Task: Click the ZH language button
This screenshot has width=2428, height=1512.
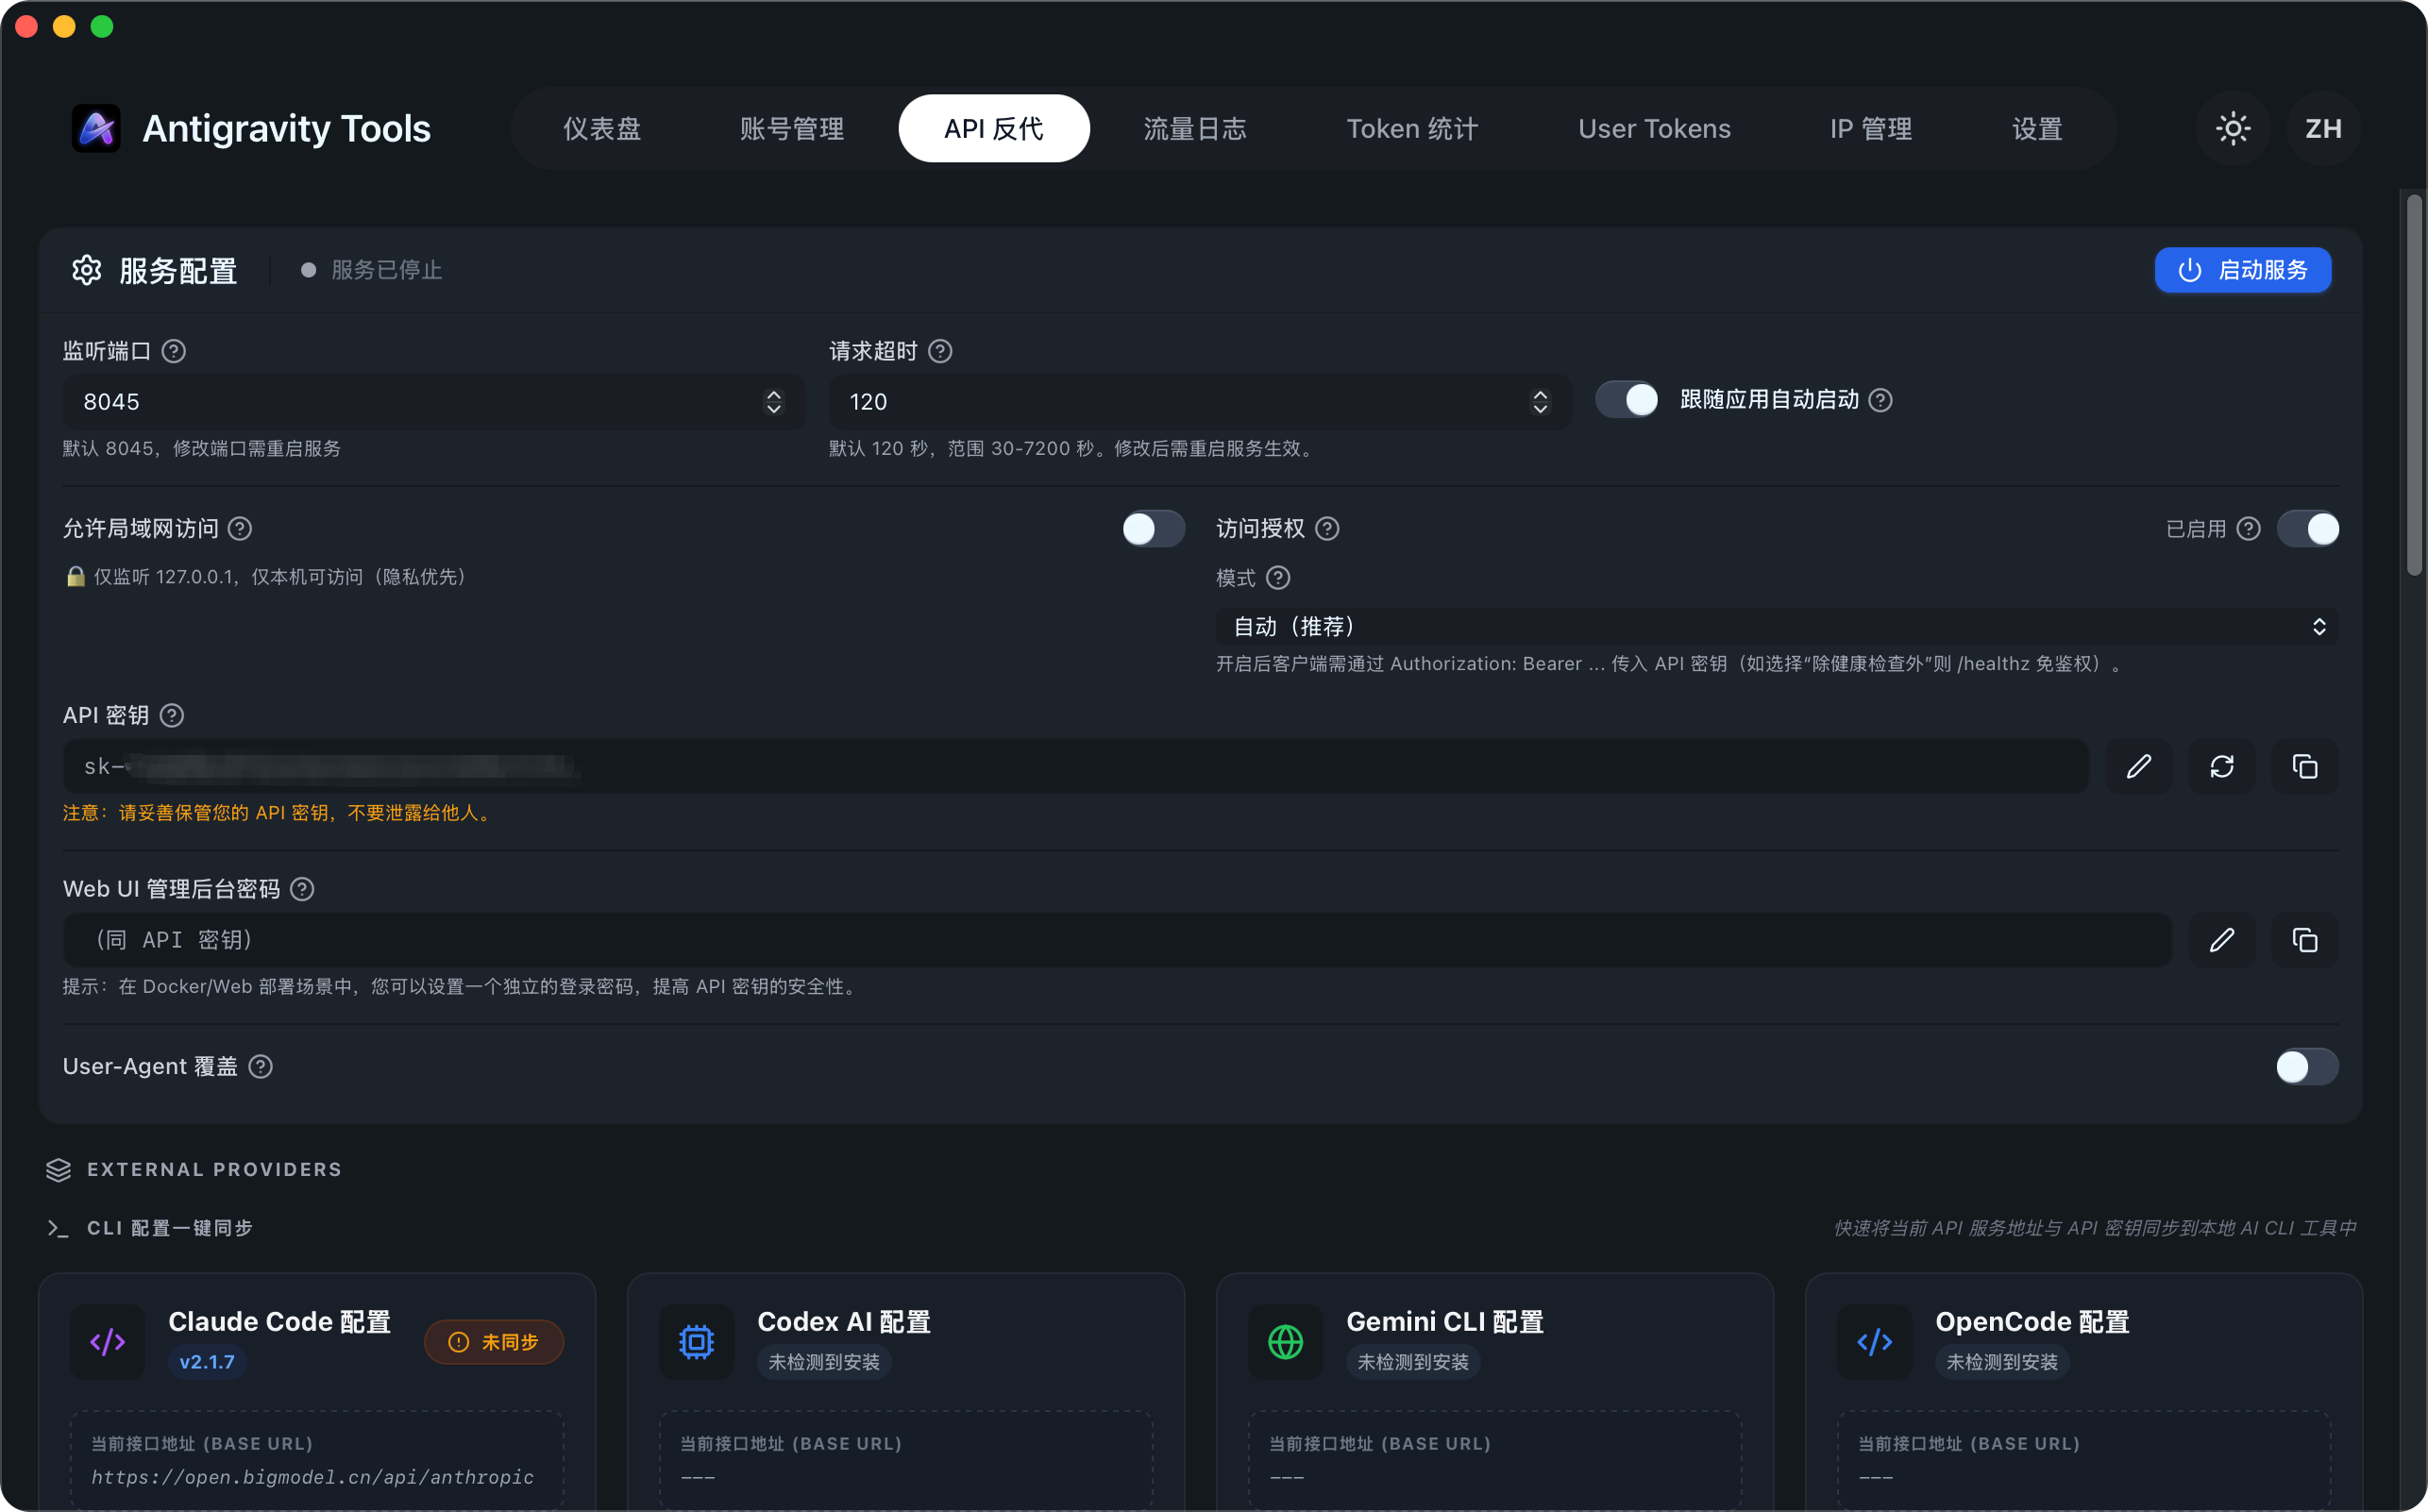Action: point(2322,128)
